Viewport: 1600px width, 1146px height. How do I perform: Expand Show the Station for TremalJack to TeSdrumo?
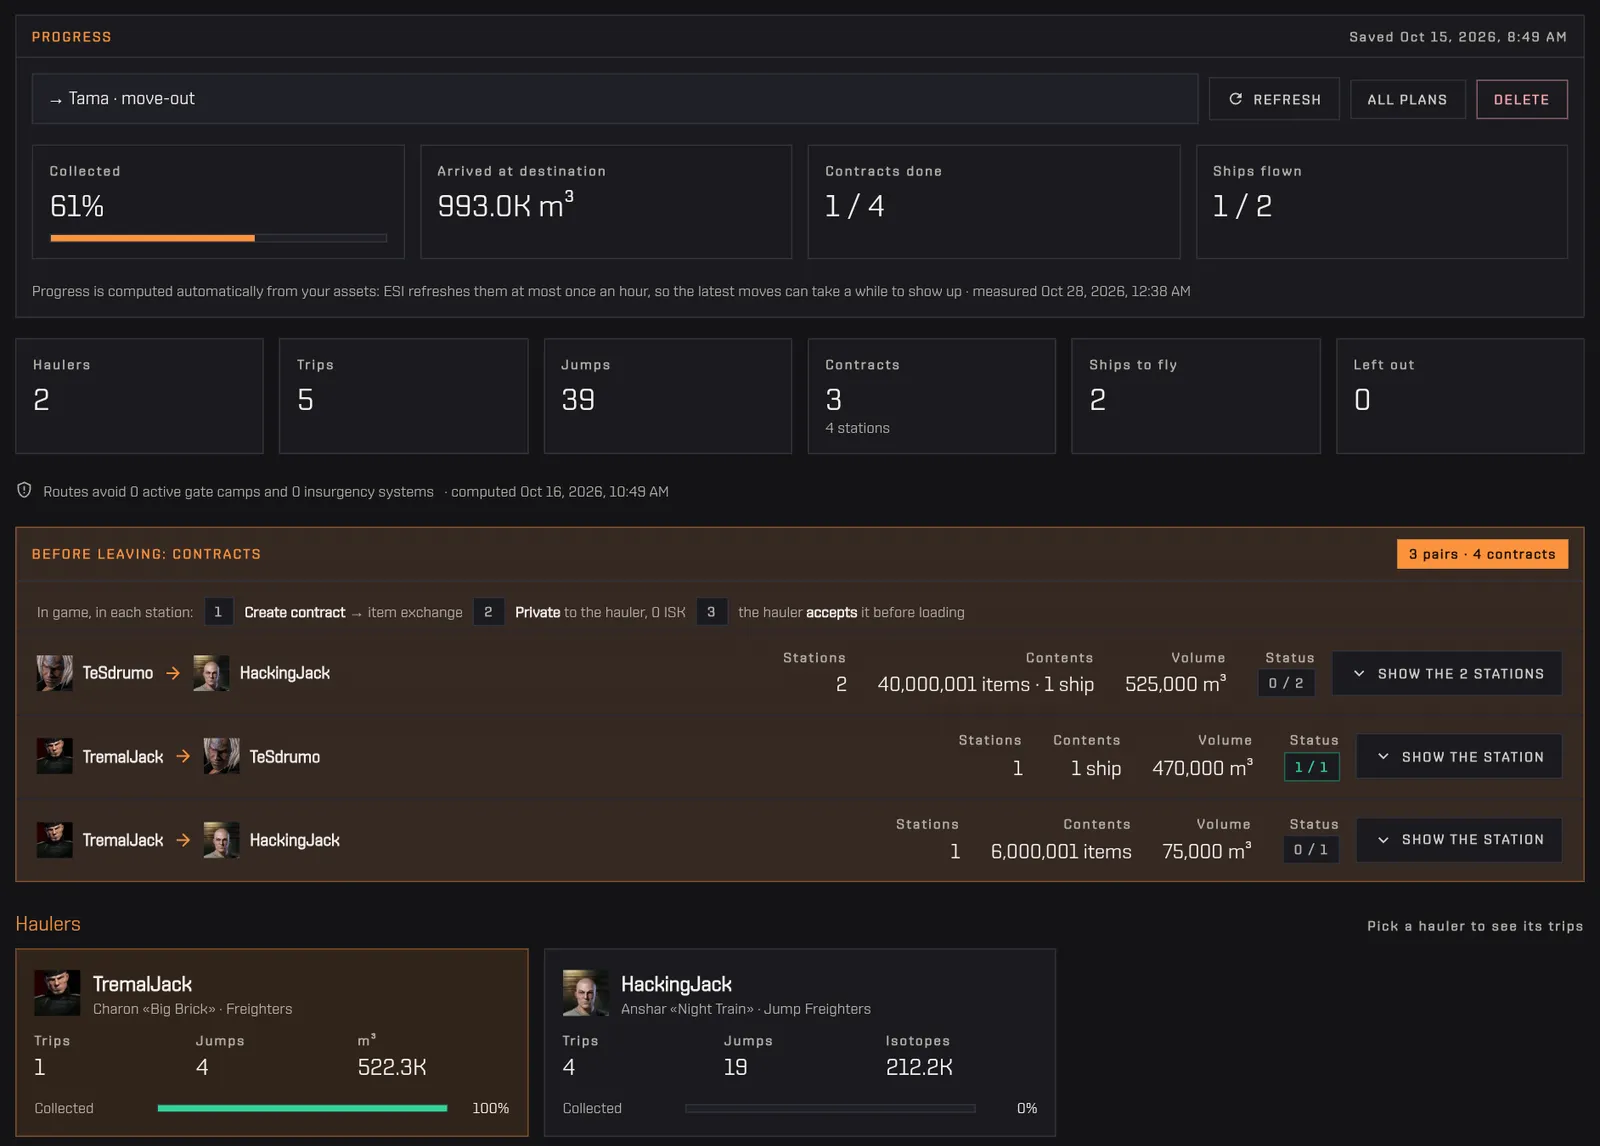1459,757
